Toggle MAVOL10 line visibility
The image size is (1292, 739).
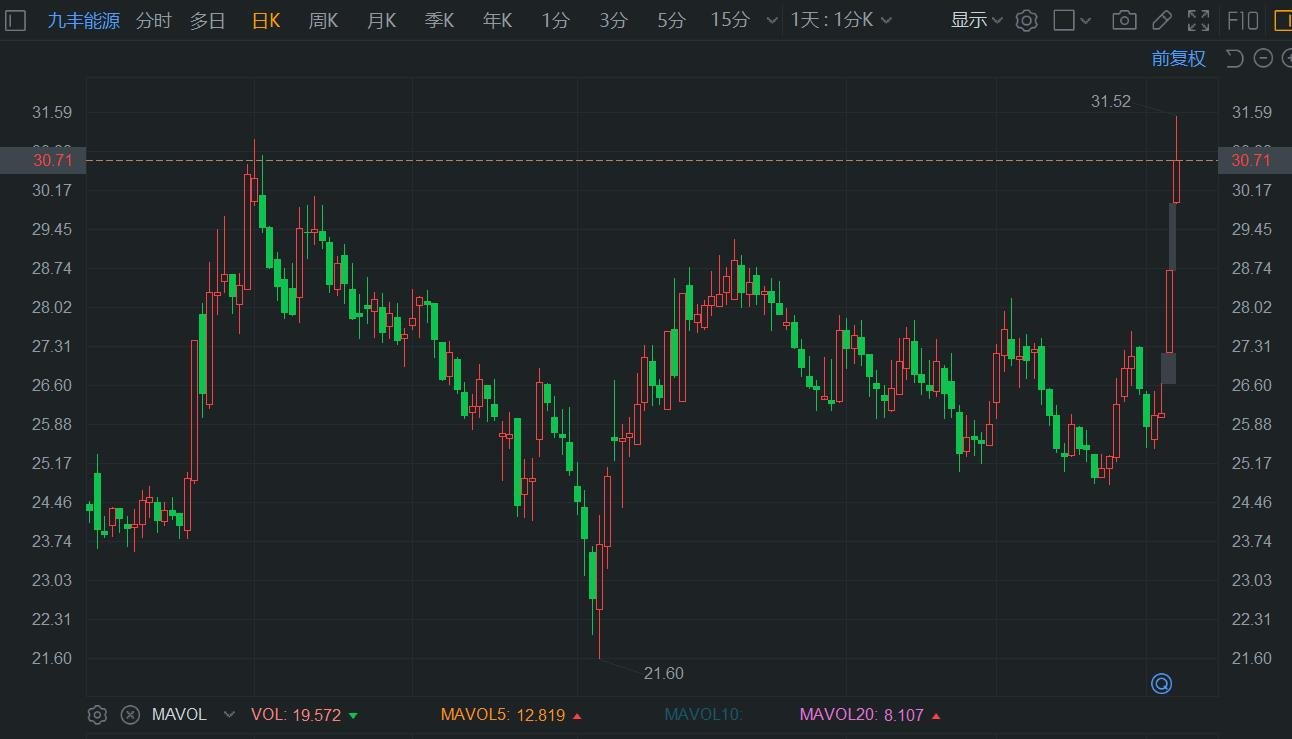pos(704,715)
